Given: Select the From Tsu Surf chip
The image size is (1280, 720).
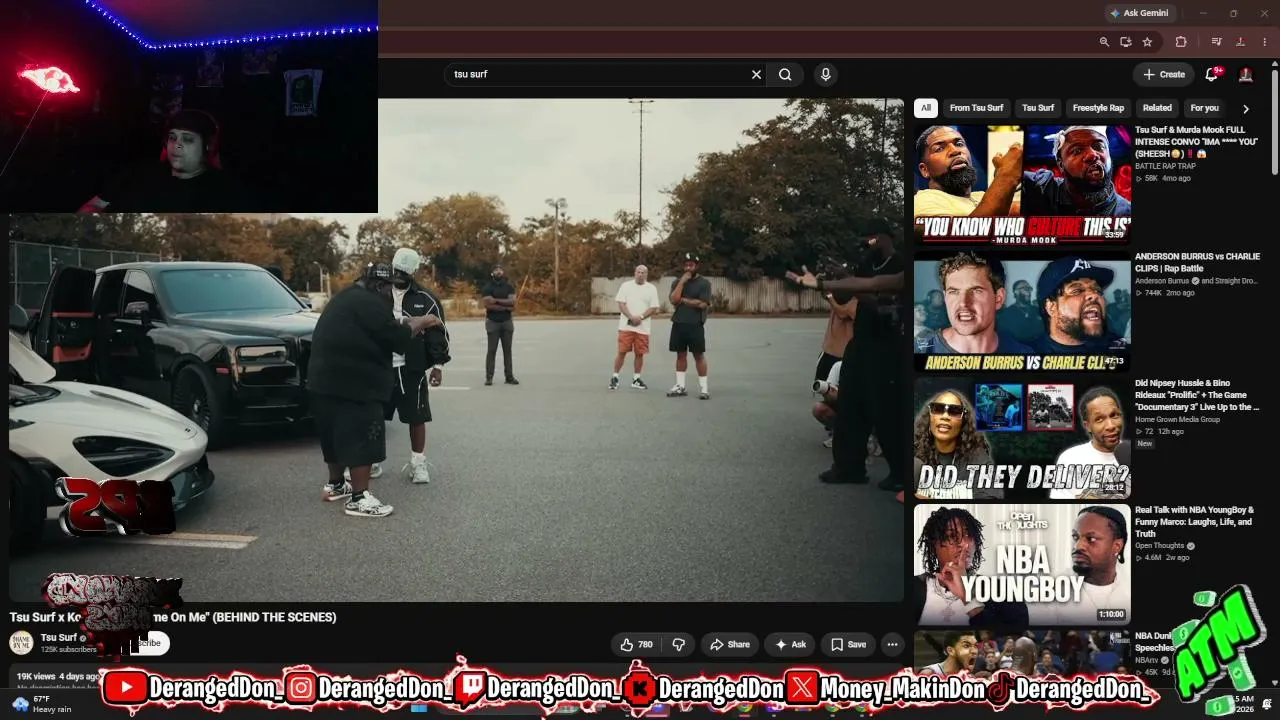Looking at the screenshot, I should [x=976, y=108].
